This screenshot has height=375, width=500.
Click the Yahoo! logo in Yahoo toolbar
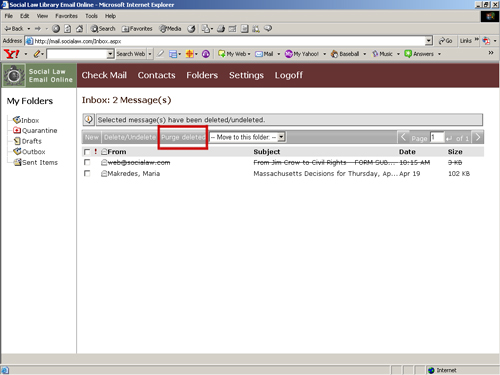(11, 54)
